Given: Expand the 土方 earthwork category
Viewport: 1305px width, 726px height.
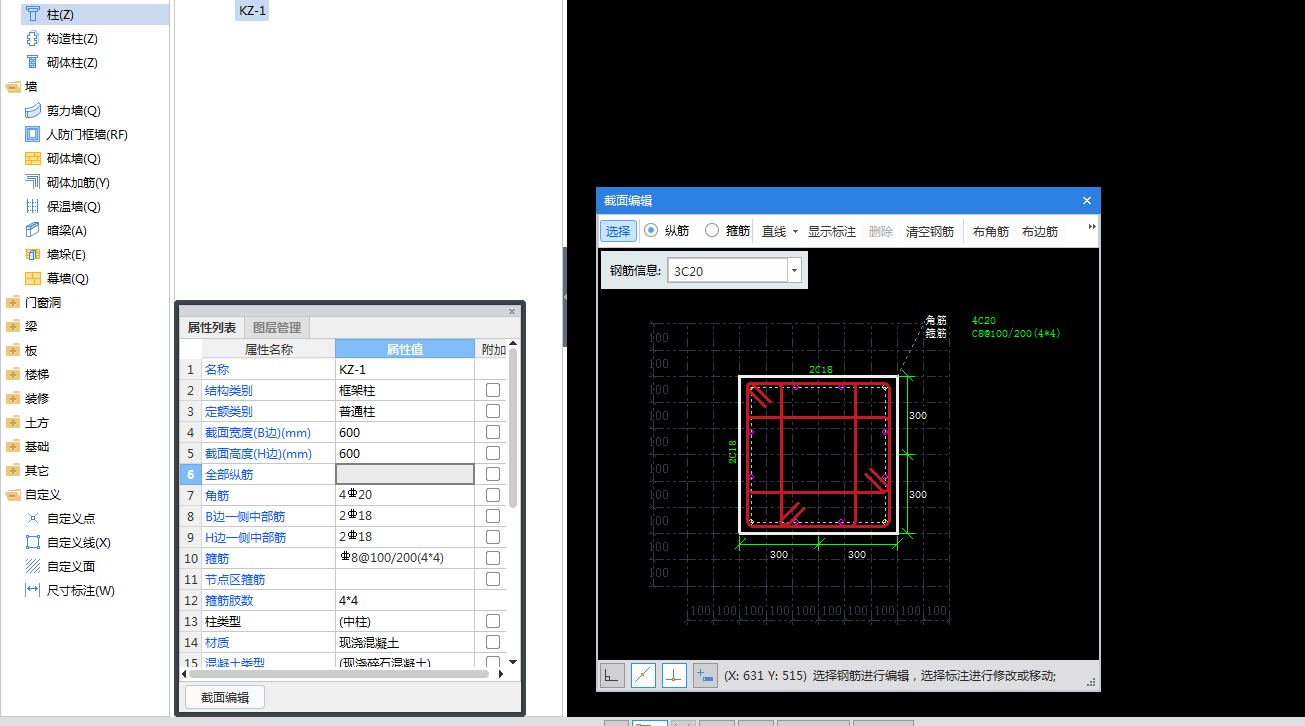Looking at the screenshot, I should click(13, 422).
